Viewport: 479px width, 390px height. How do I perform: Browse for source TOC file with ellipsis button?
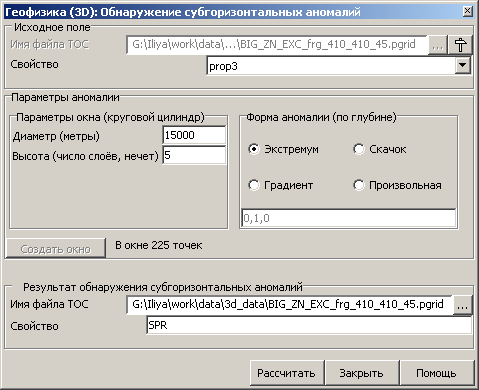[x=438, y=45]
